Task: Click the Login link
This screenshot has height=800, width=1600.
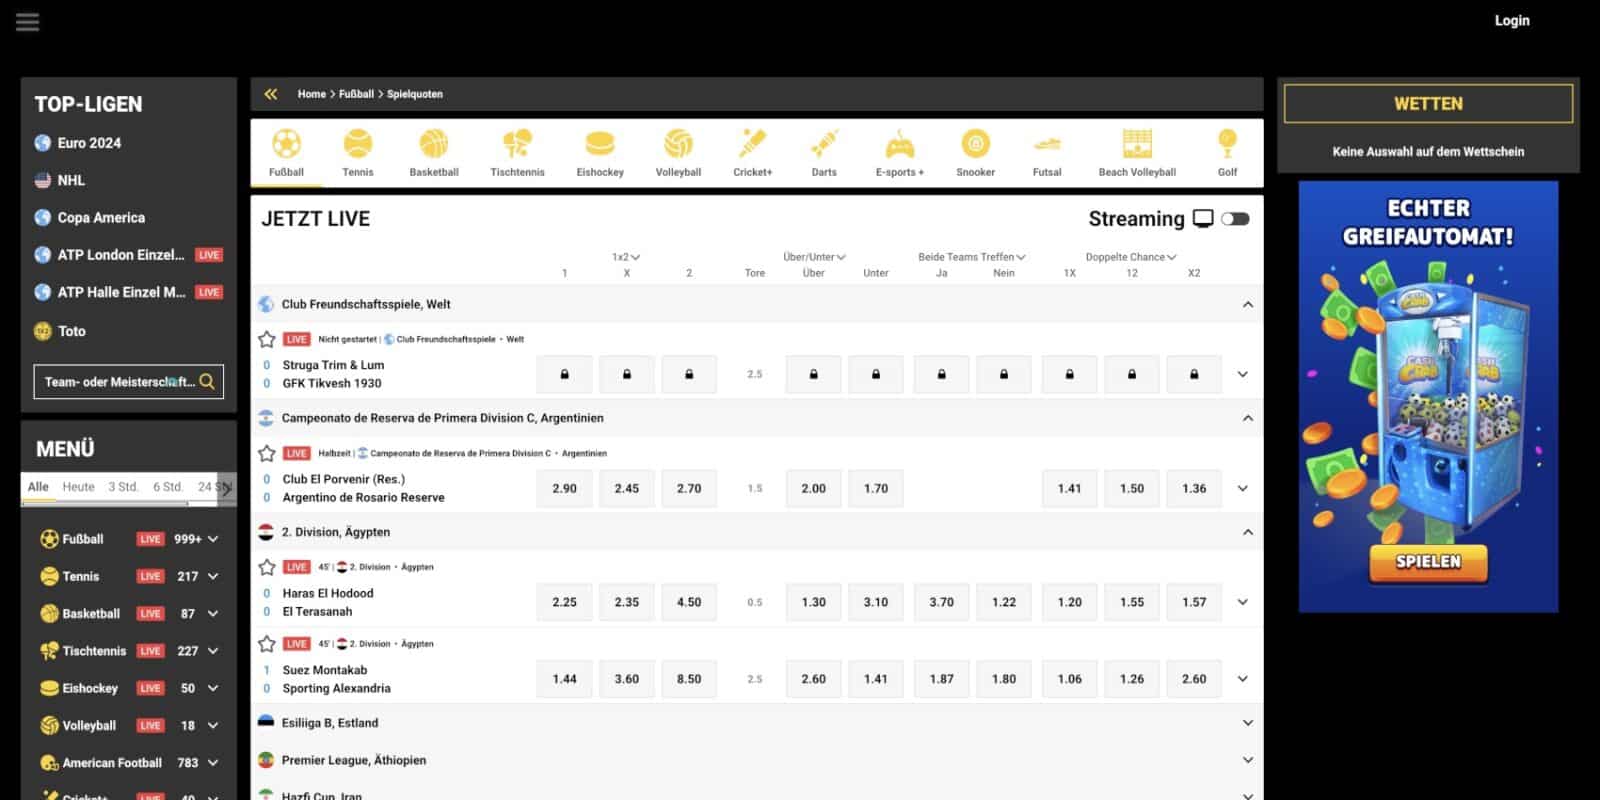Action: click(x=1511, y=20)
